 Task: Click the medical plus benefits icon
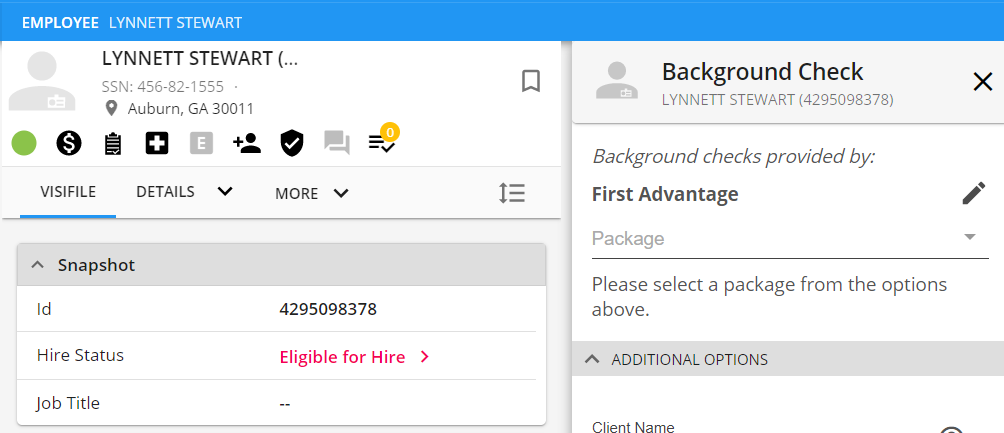(157, 144)
